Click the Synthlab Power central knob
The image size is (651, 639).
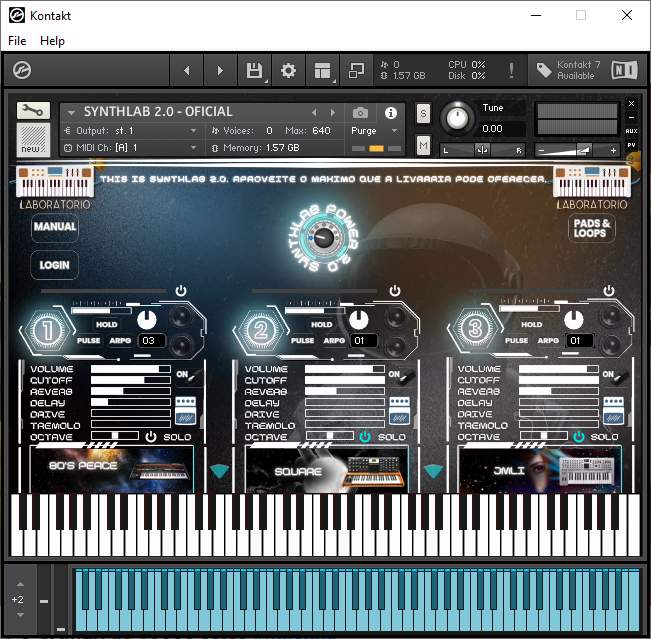pos(323,238)
